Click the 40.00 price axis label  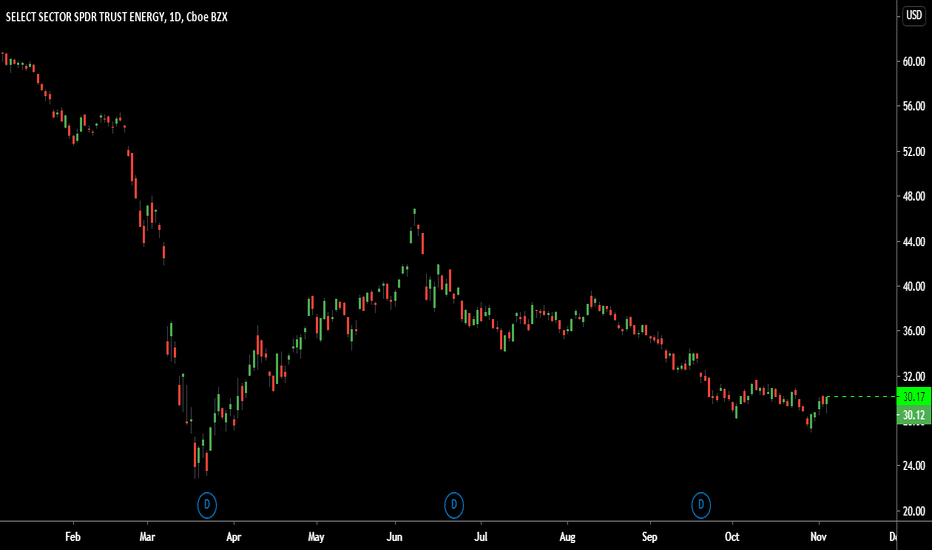click(x=914, y=286)
